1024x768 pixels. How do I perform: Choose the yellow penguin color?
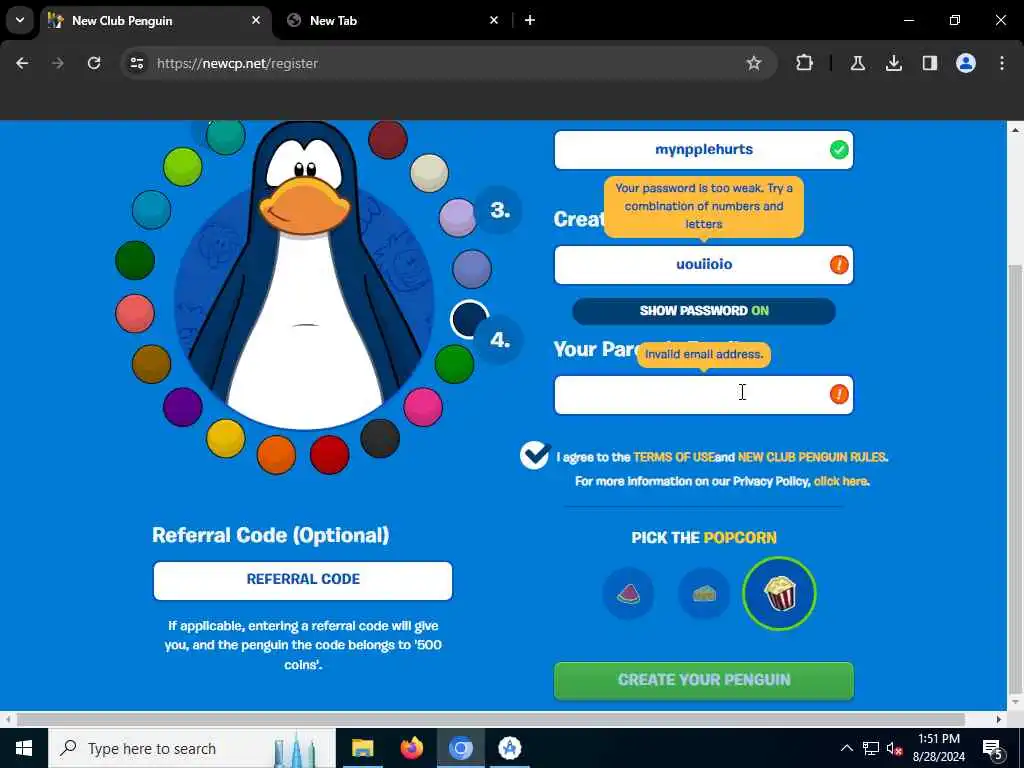[225, 438]
